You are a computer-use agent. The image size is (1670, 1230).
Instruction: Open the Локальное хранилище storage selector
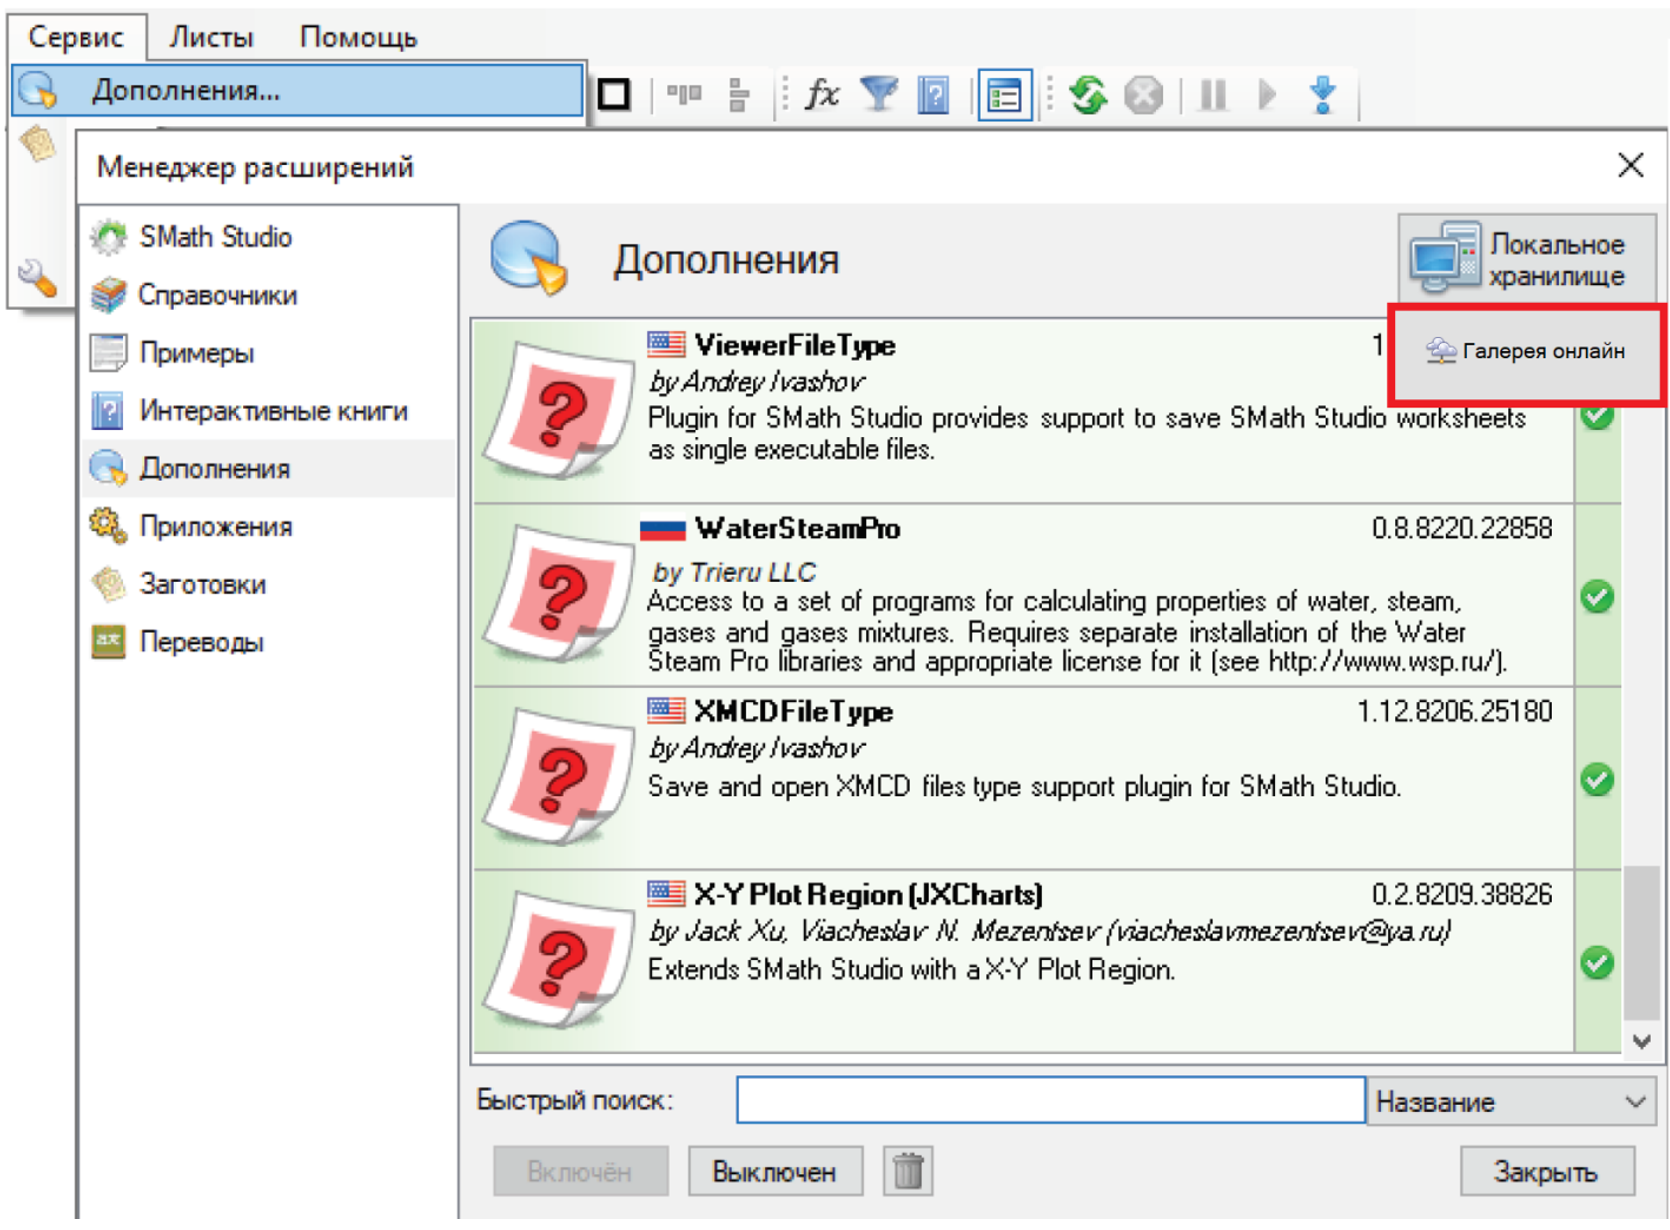[1527, 259]
